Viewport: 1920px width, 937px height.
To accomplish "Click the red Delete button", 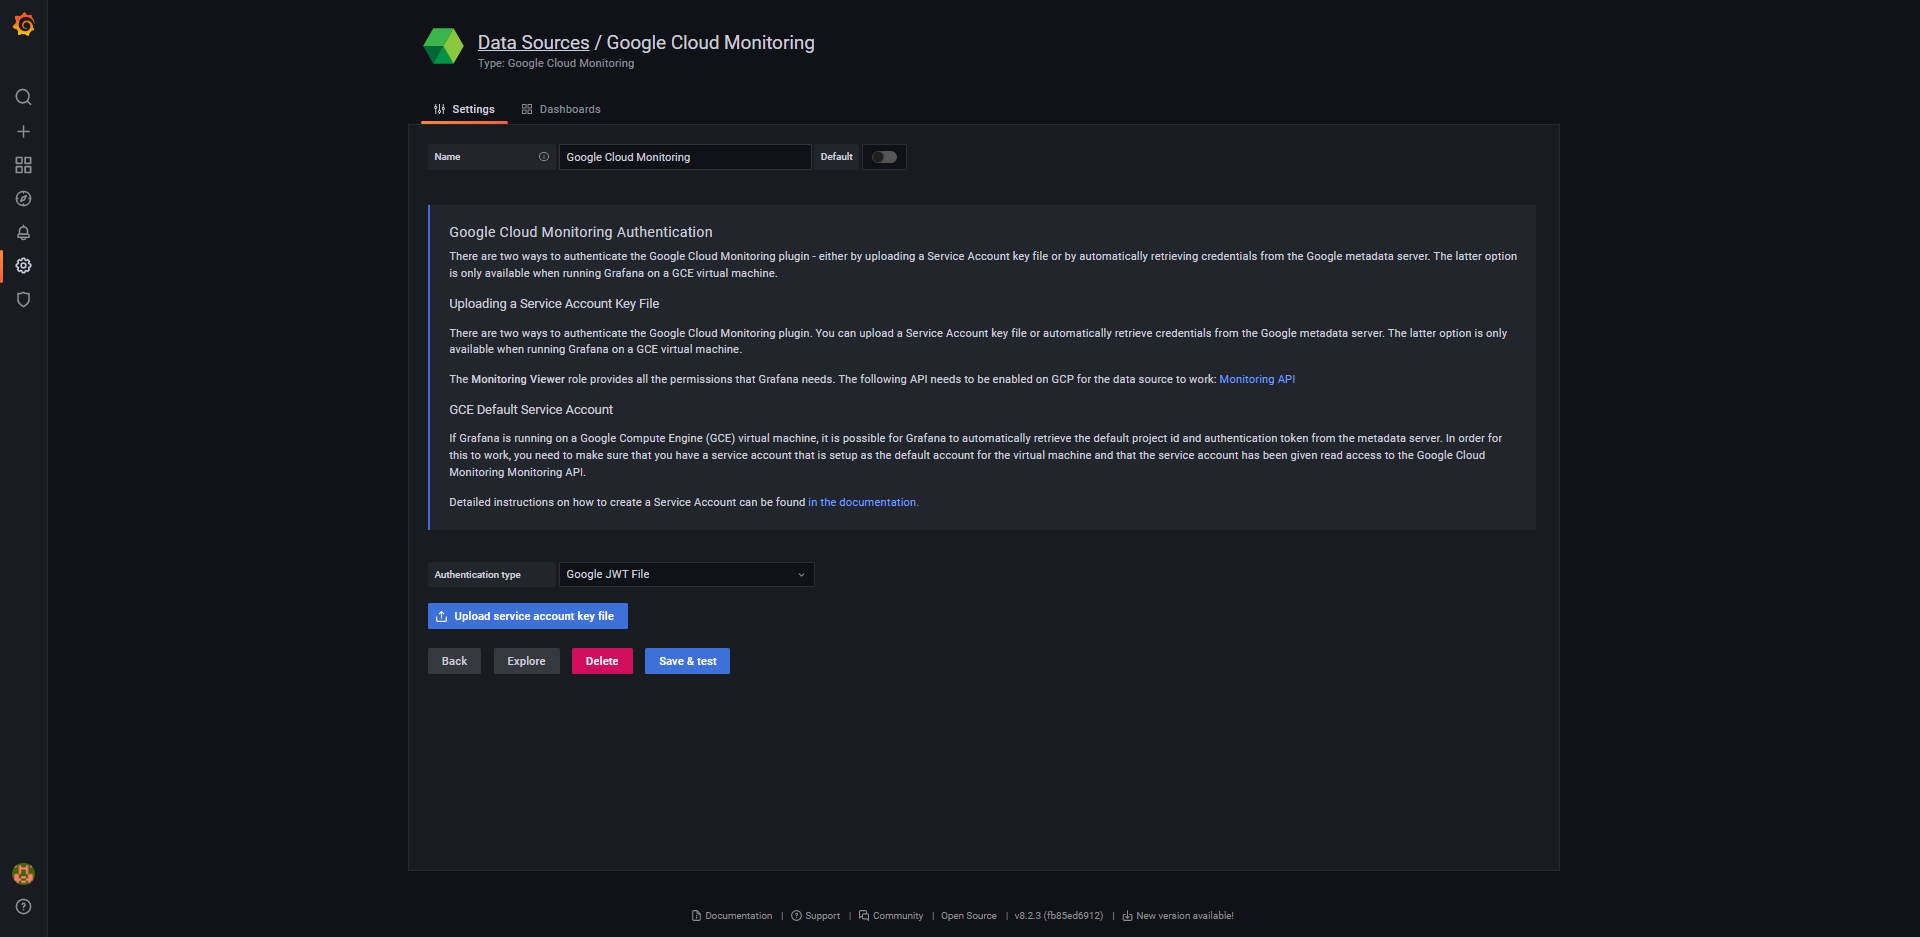I will coord(602,661).
